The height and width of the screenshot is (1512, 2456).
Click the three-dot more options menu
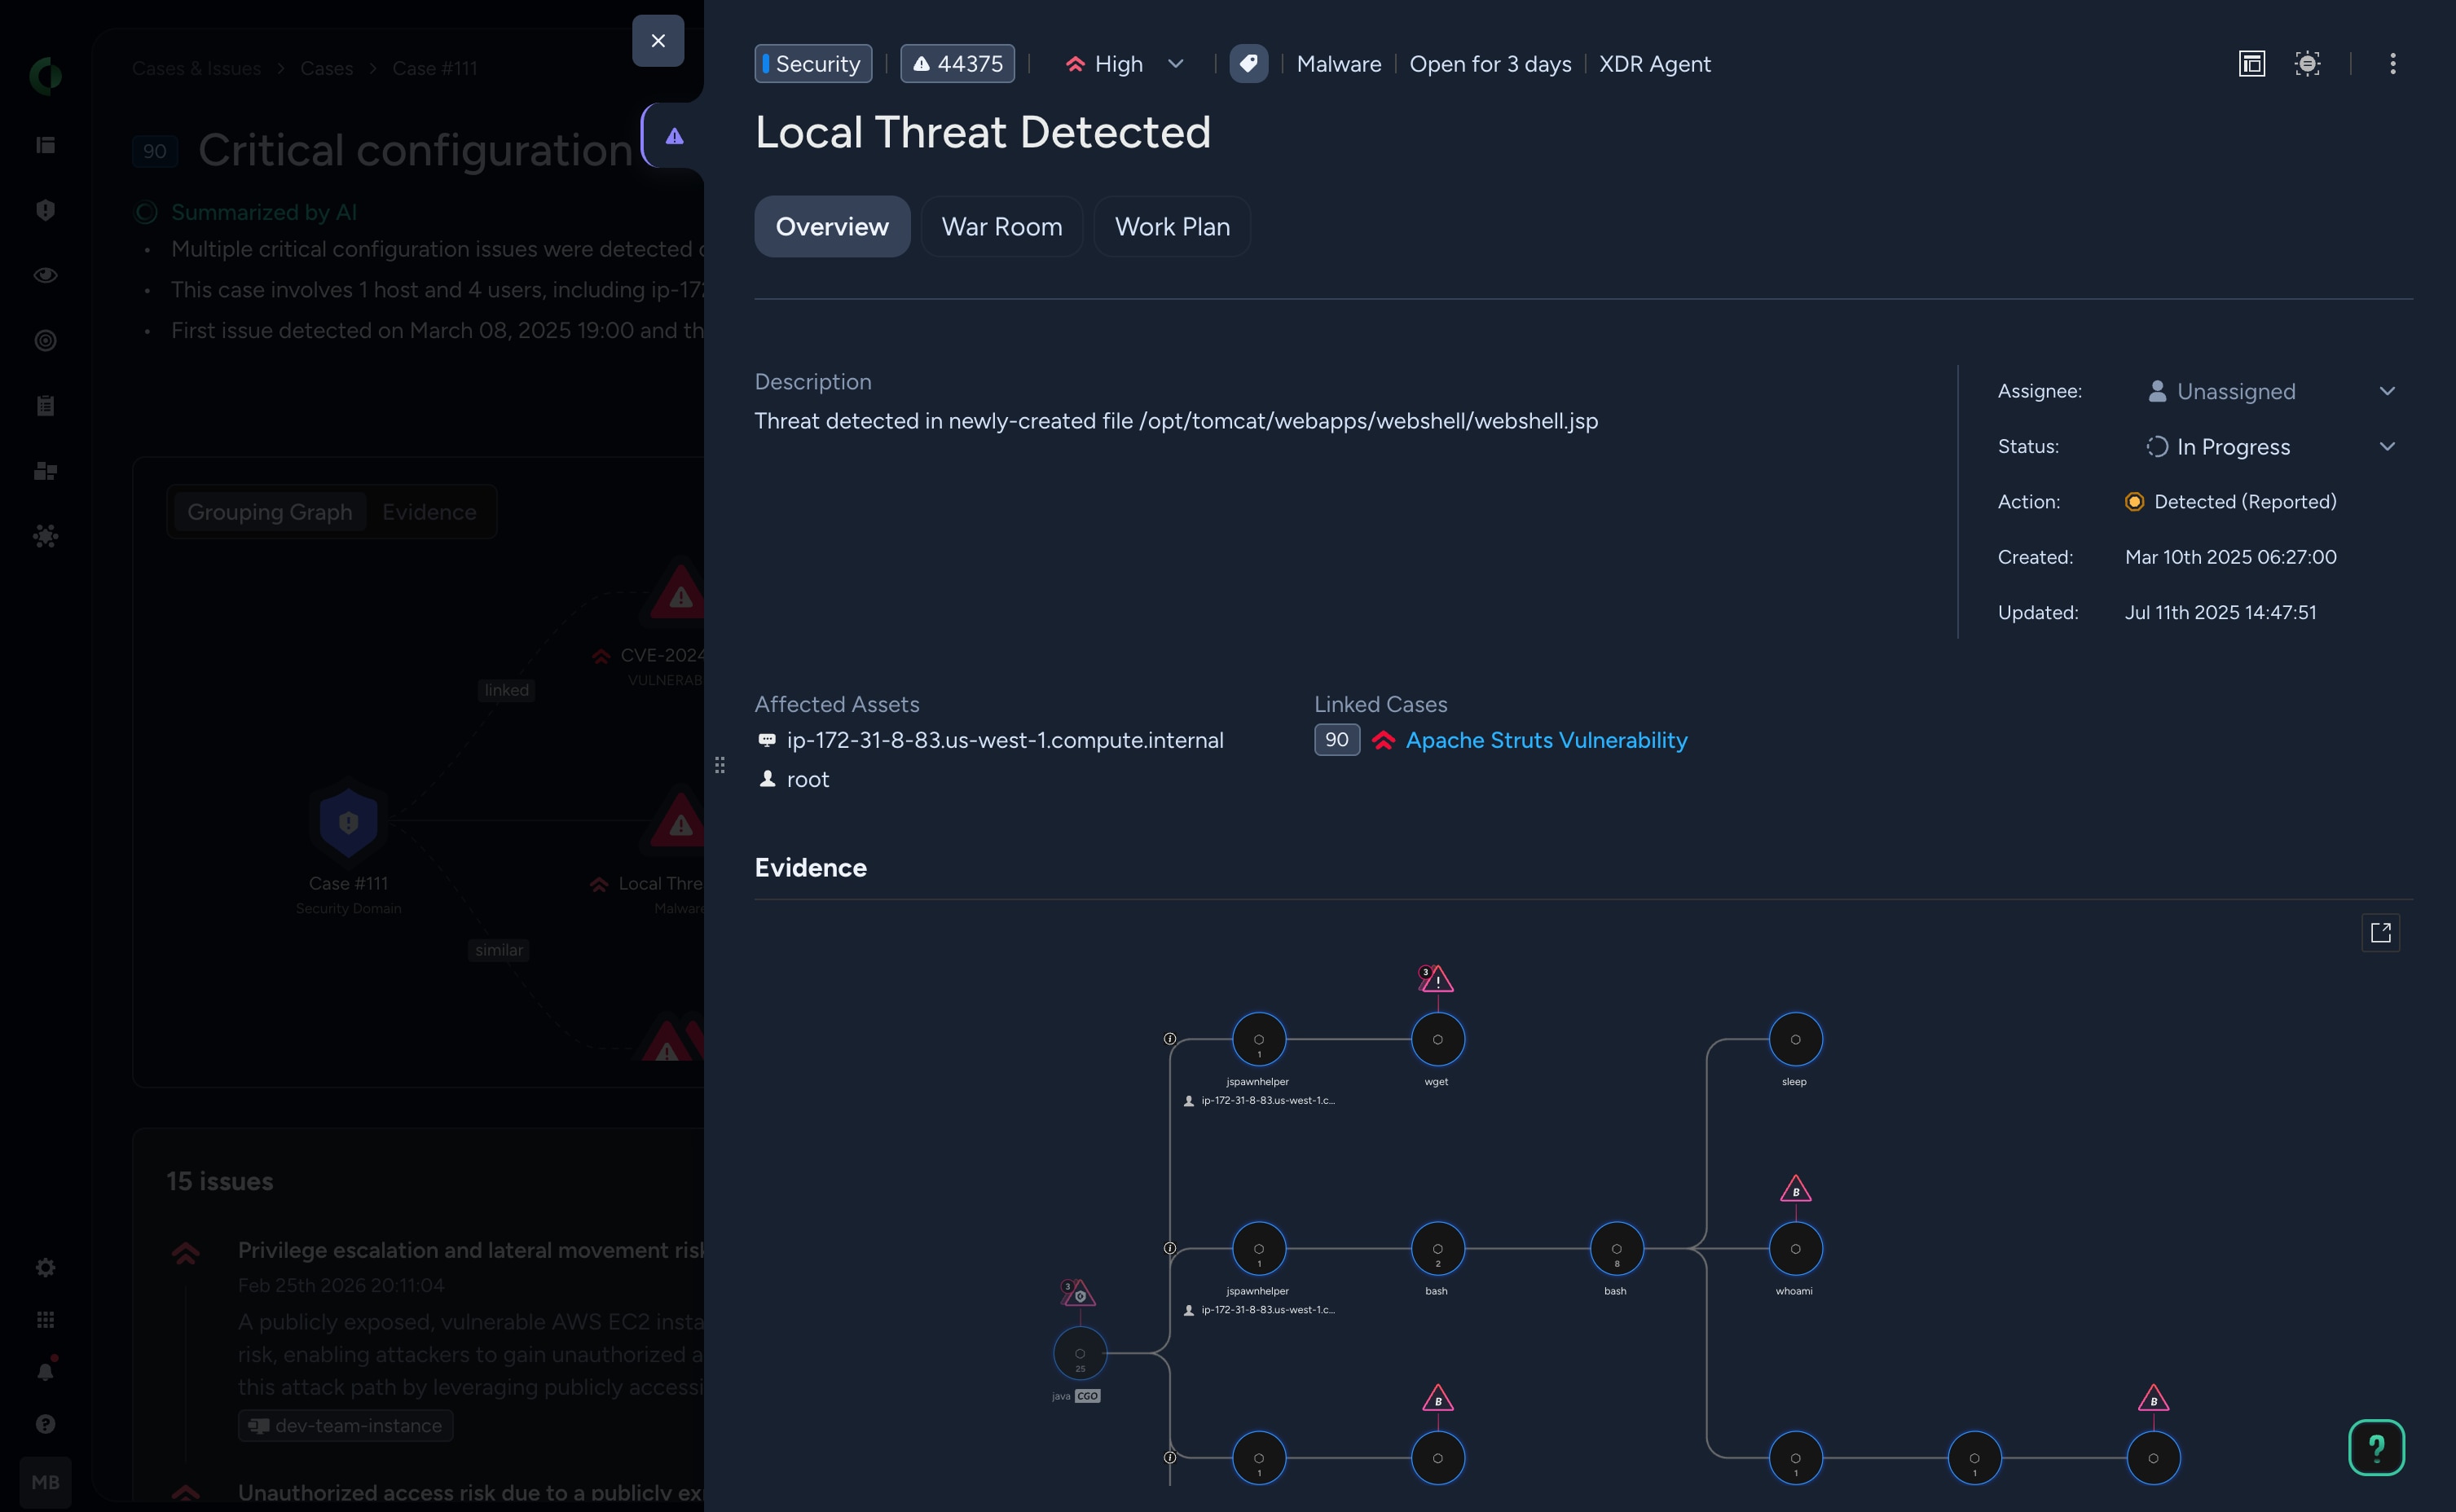point(2392,64)
